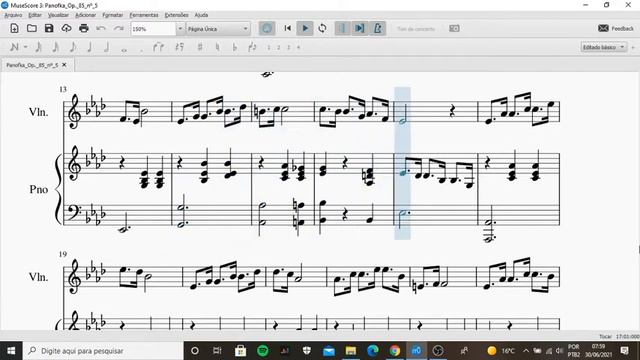Open the Ferramentas menu
Screen dimensions: 640x360
point(144,15)
